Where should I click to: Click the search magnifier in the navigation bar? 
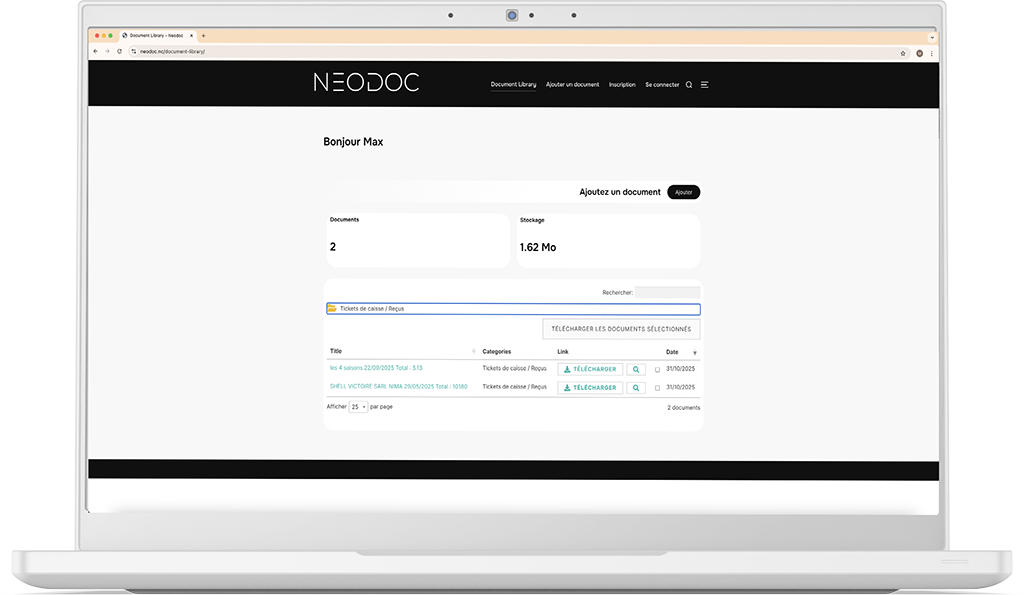(688, 85)
